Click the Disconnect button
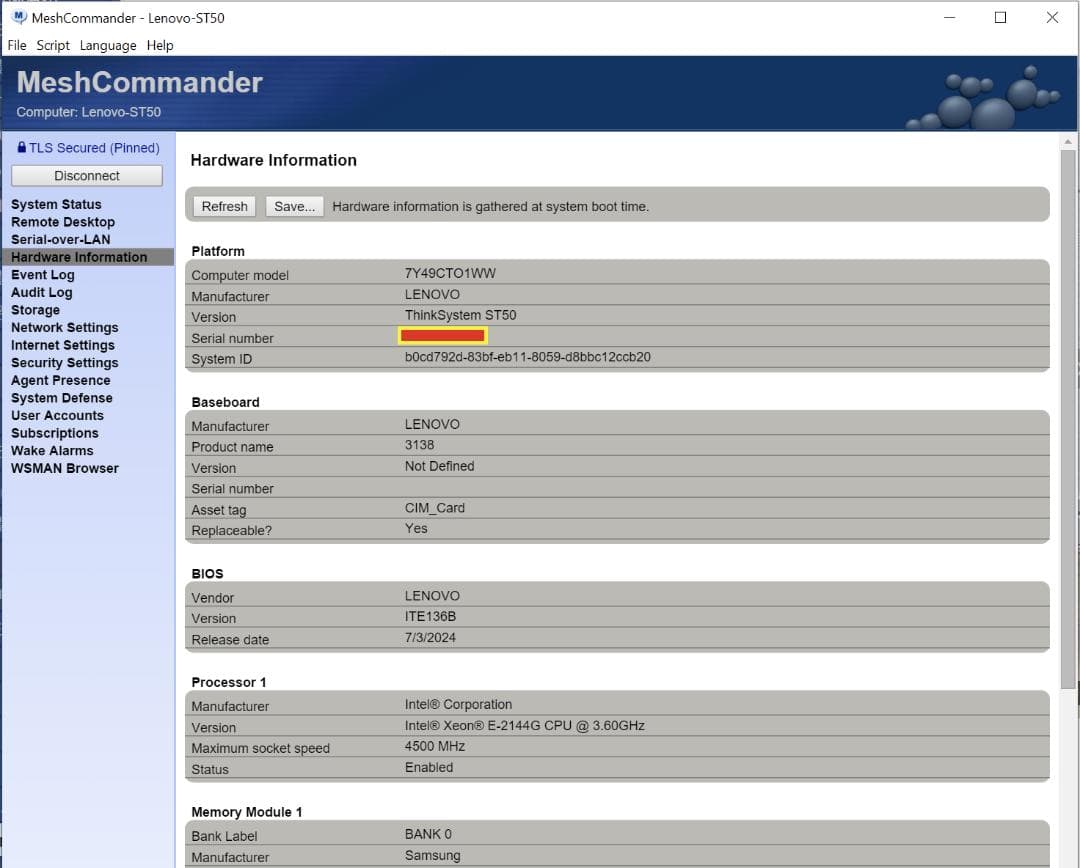 86,175
